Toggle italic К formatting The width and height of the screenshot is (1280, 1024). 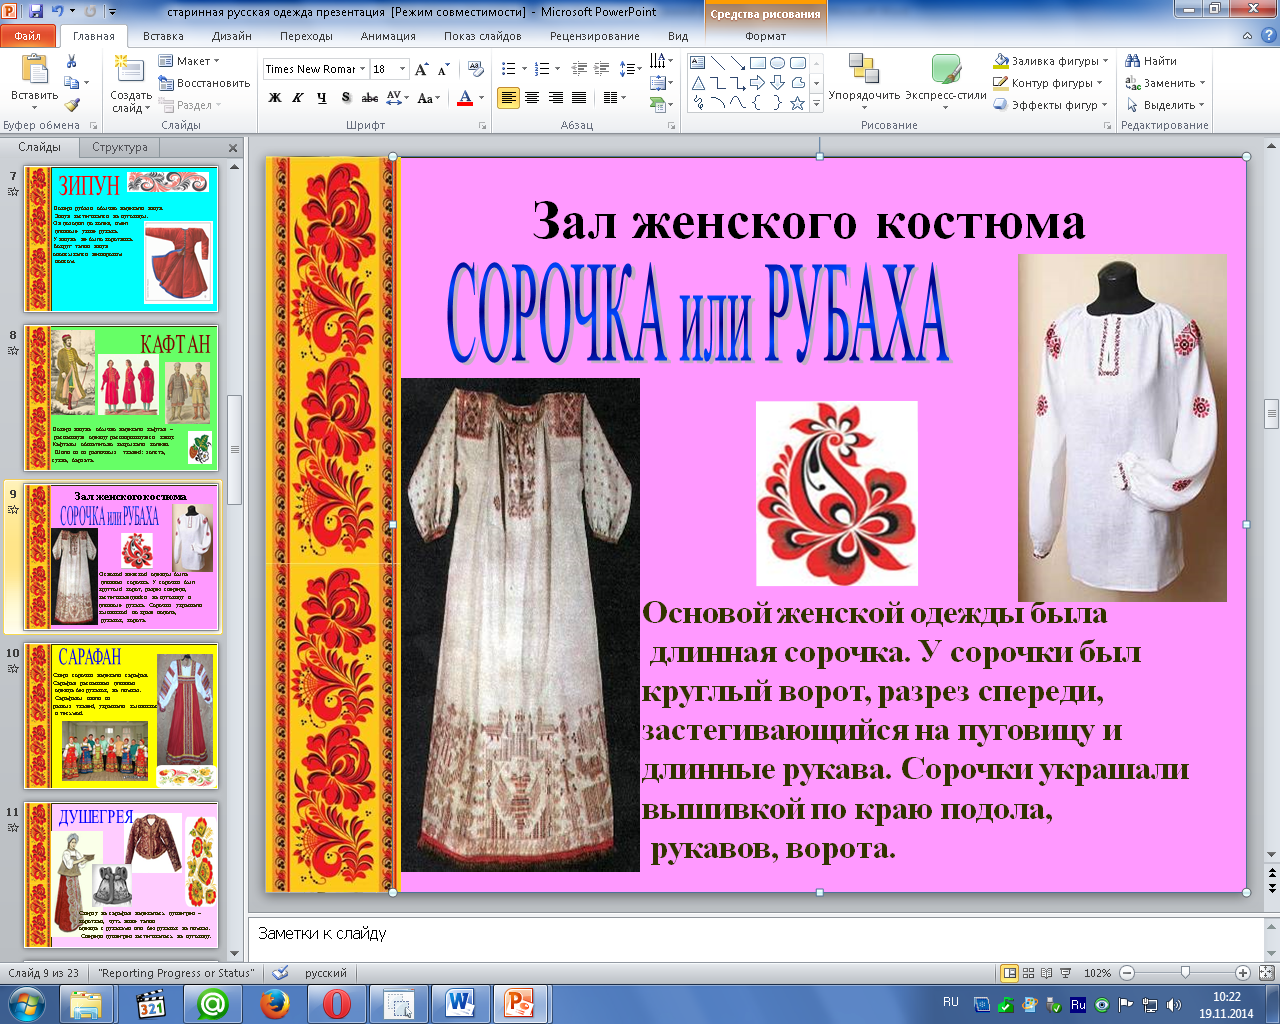[298, 98]
